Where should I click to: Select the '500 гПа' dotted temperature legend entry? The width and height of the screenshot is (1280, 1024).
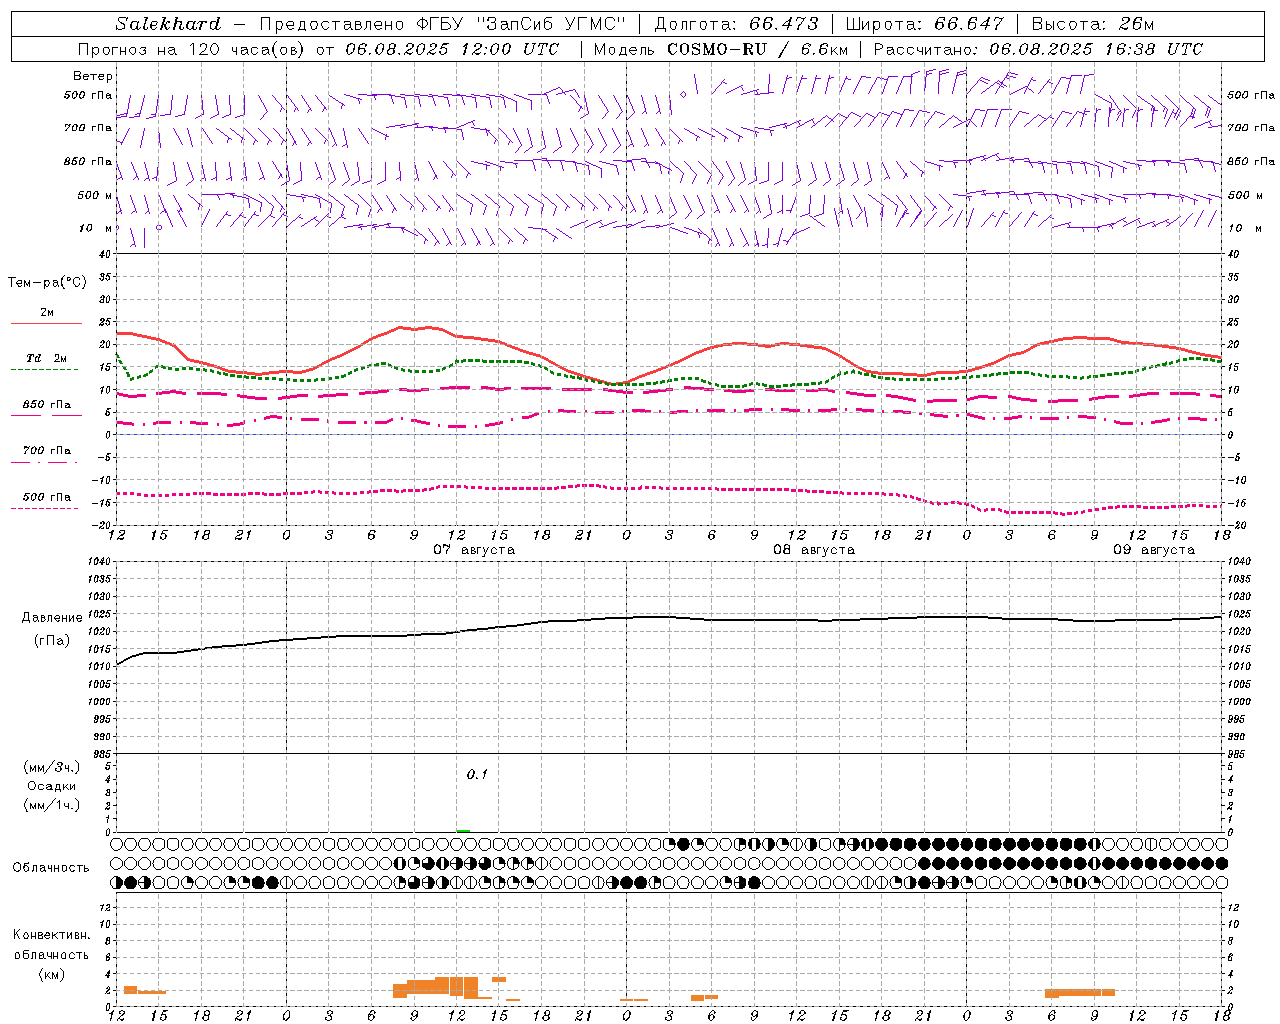point(47,497)
